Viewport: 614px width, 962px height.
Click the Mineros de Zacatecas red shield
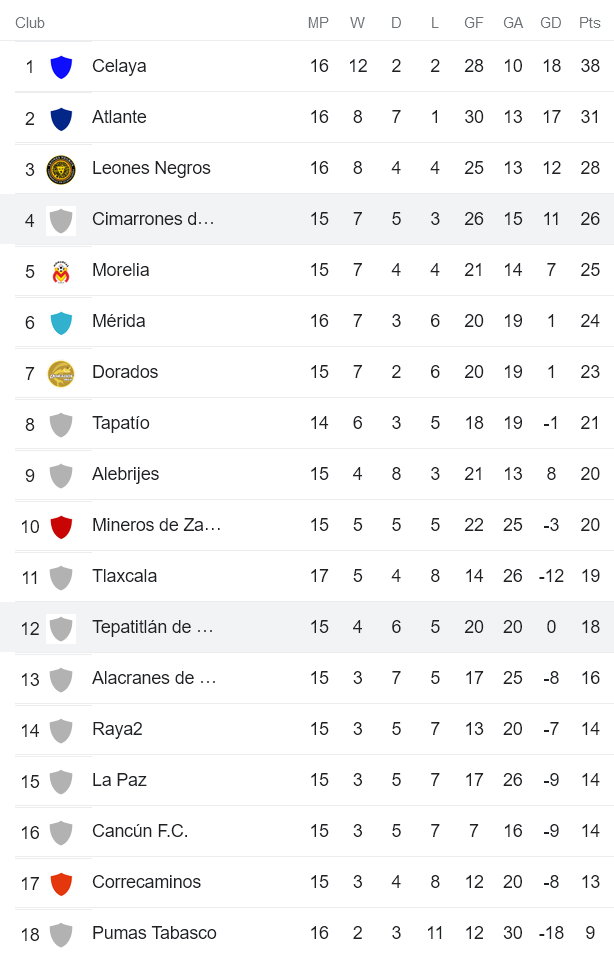(x=61, y=526)
